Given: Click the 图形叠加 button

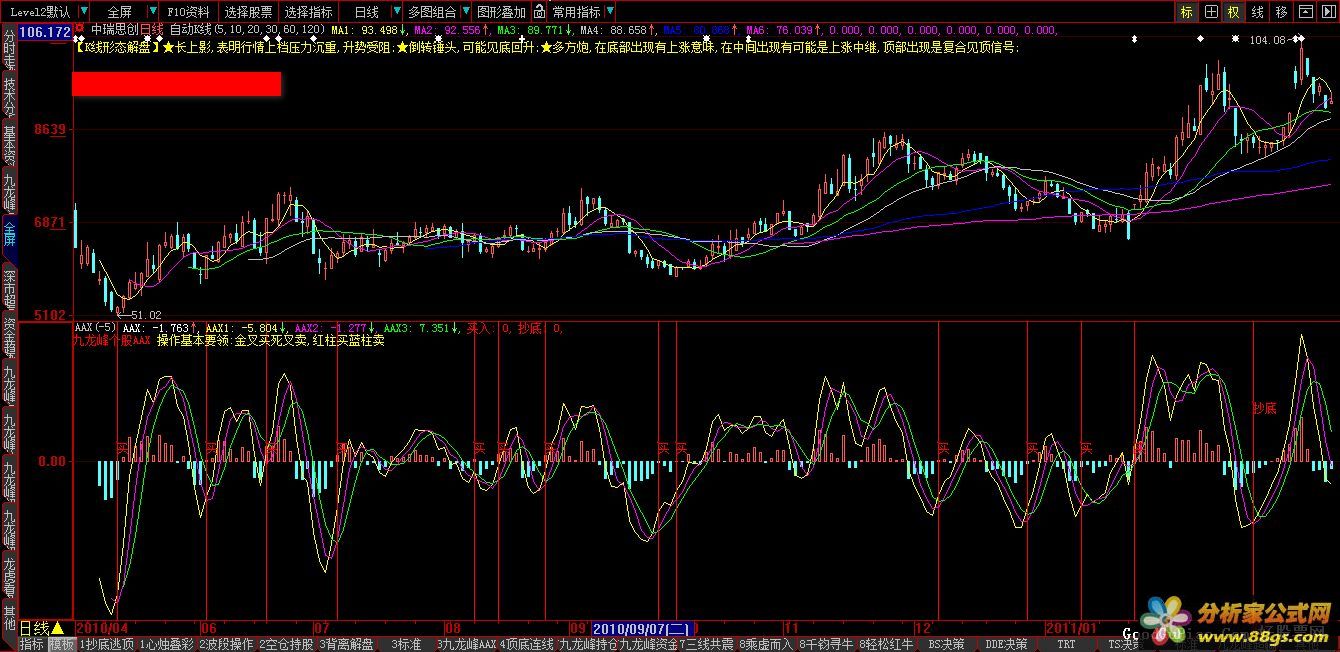Looking at the screenshot, I should point(501,12).
